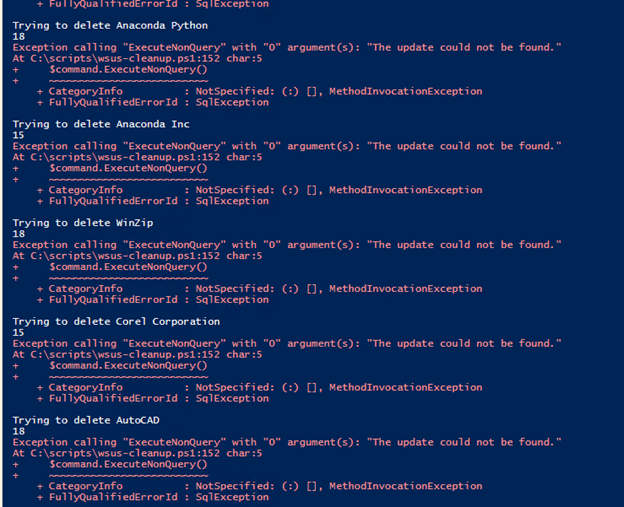Viewport: 624px width, 507px height.
Task: Click FullyQualifiedErrorId line in AutoCAD error
Action: point(153,497)
